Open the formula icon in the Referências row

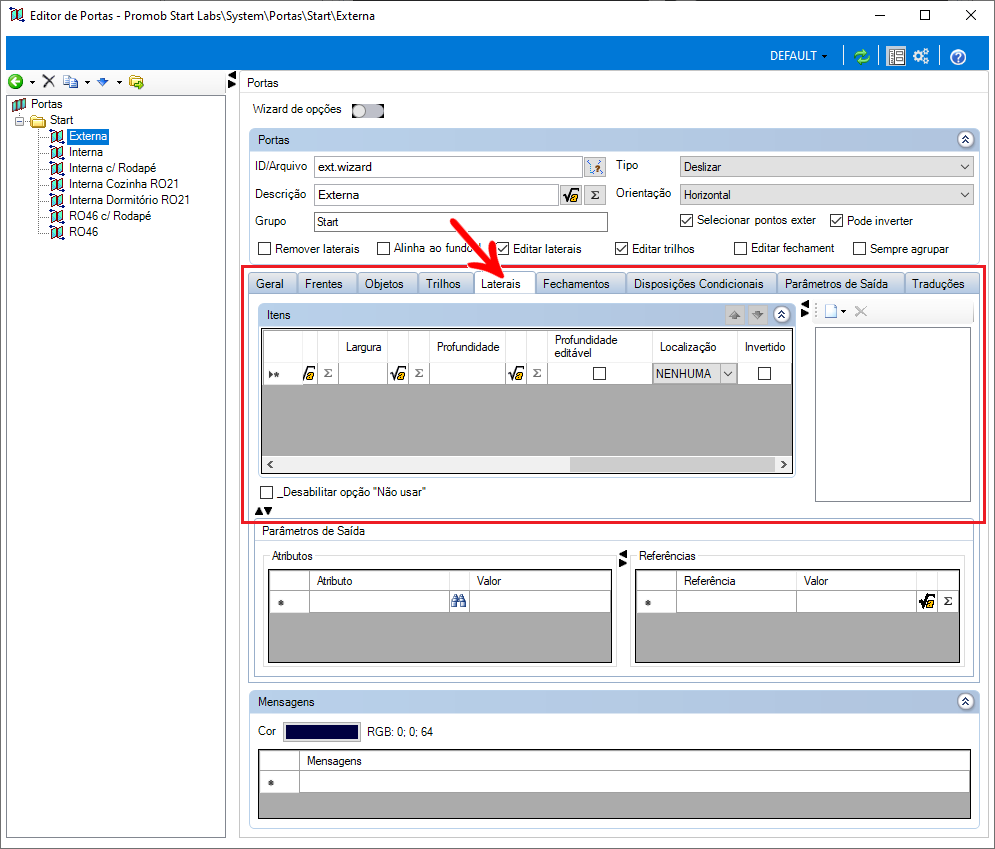click(x=926, y=601)
